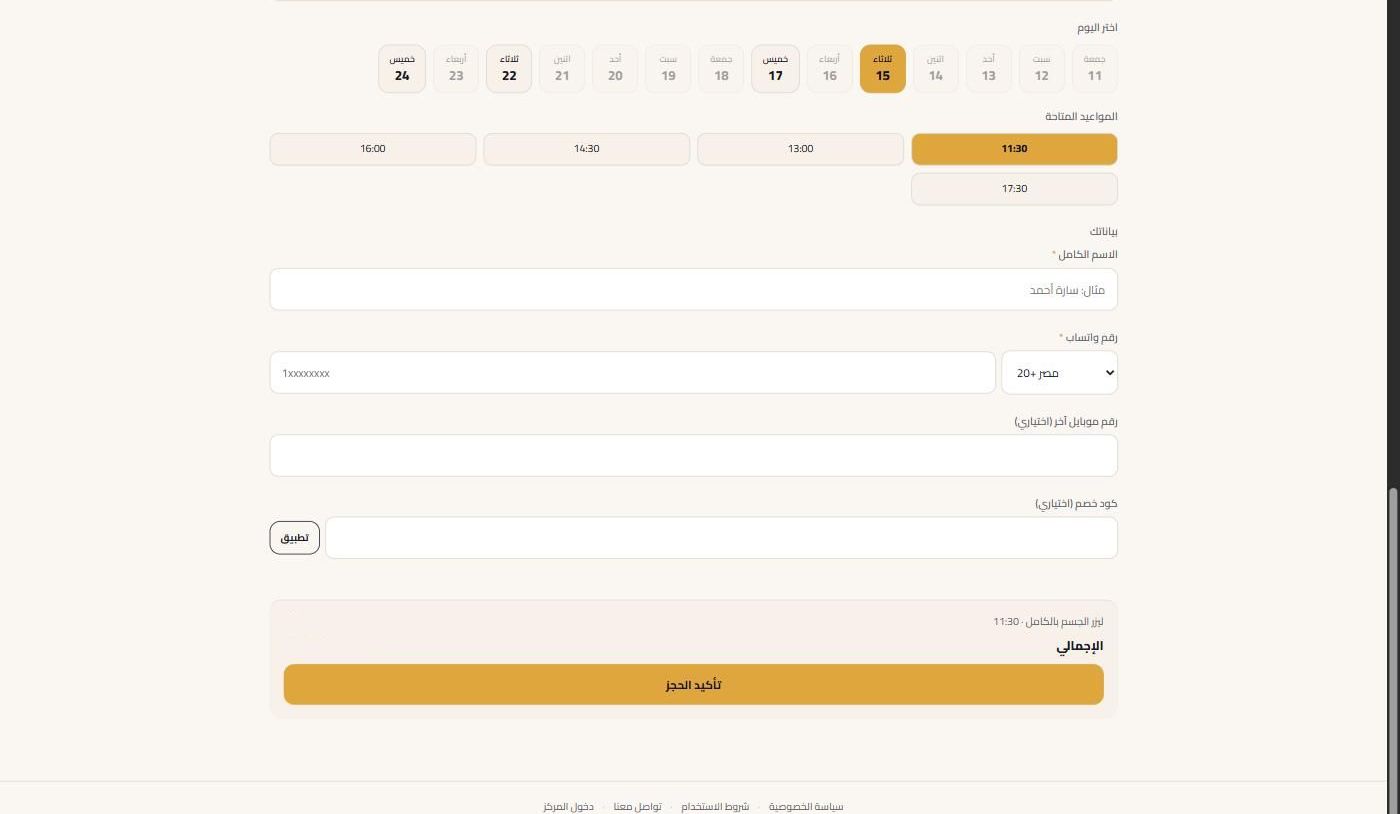The image size is (1400, 814).
Task: Choose Tuesday 22 day chip
Action: point(509,69)
